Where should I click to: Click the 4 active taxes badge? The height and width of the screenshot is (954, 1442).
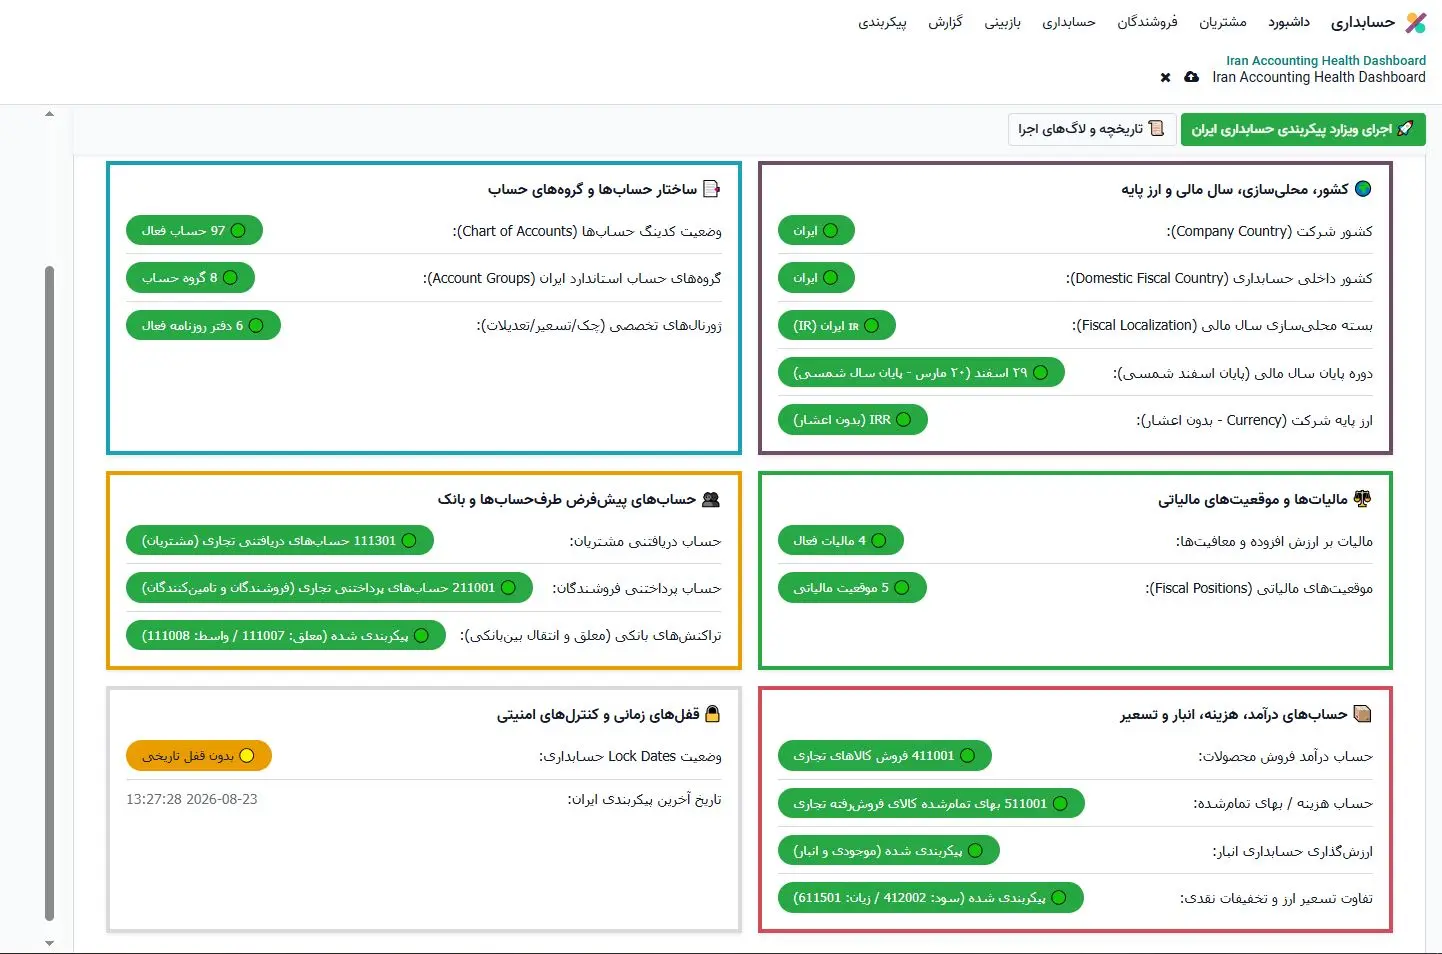tap(841, 540)
